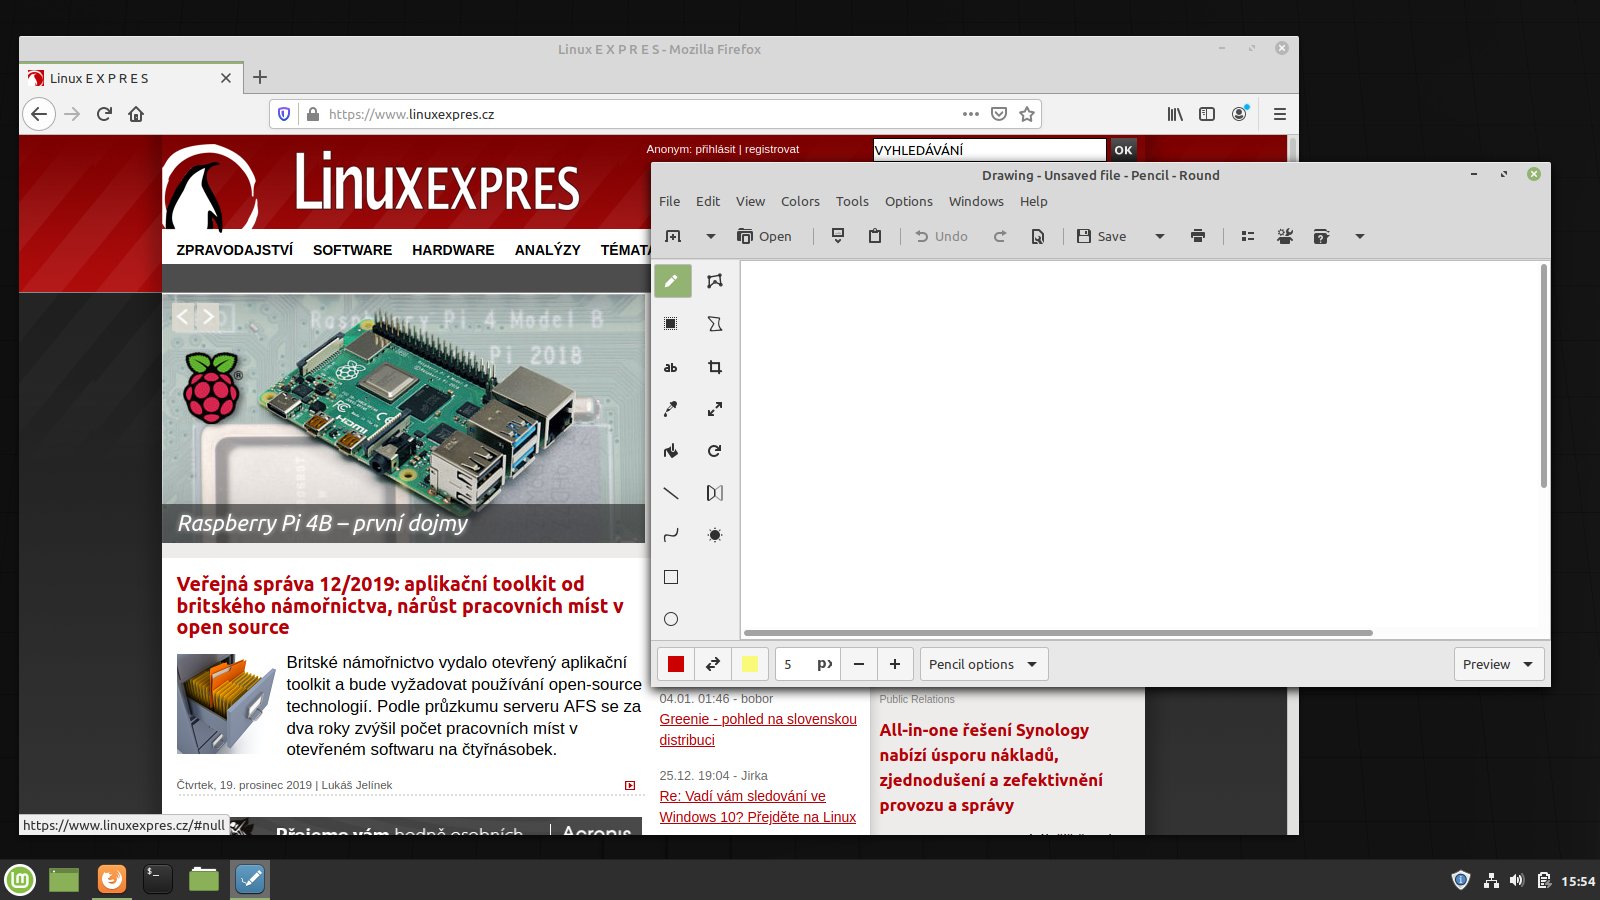This screenshot has height=900, width=1600.
Task: Click the new image icon in Drawing
Action: [x=673, y=236]
